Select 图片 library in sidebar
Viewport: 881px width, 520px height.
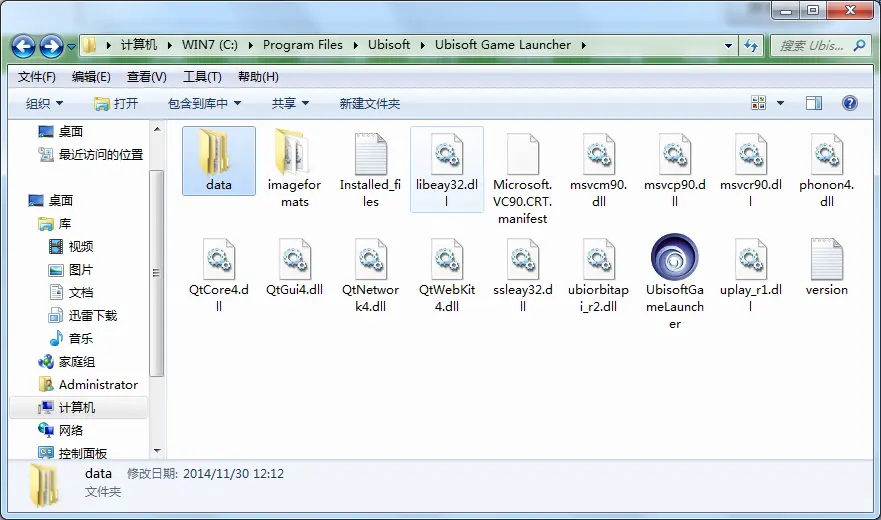[x=71, y=270]
